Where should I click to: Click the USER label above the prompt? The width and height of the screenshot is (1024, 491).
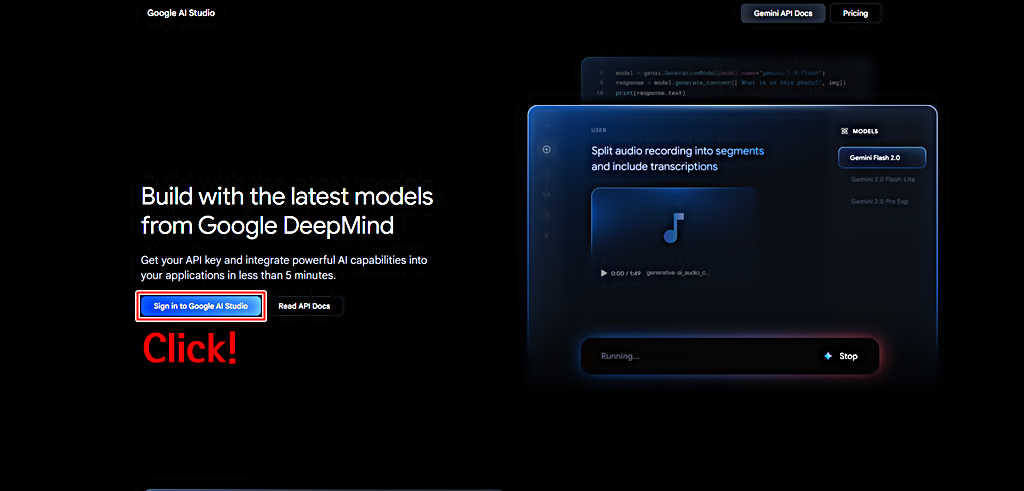598,131
